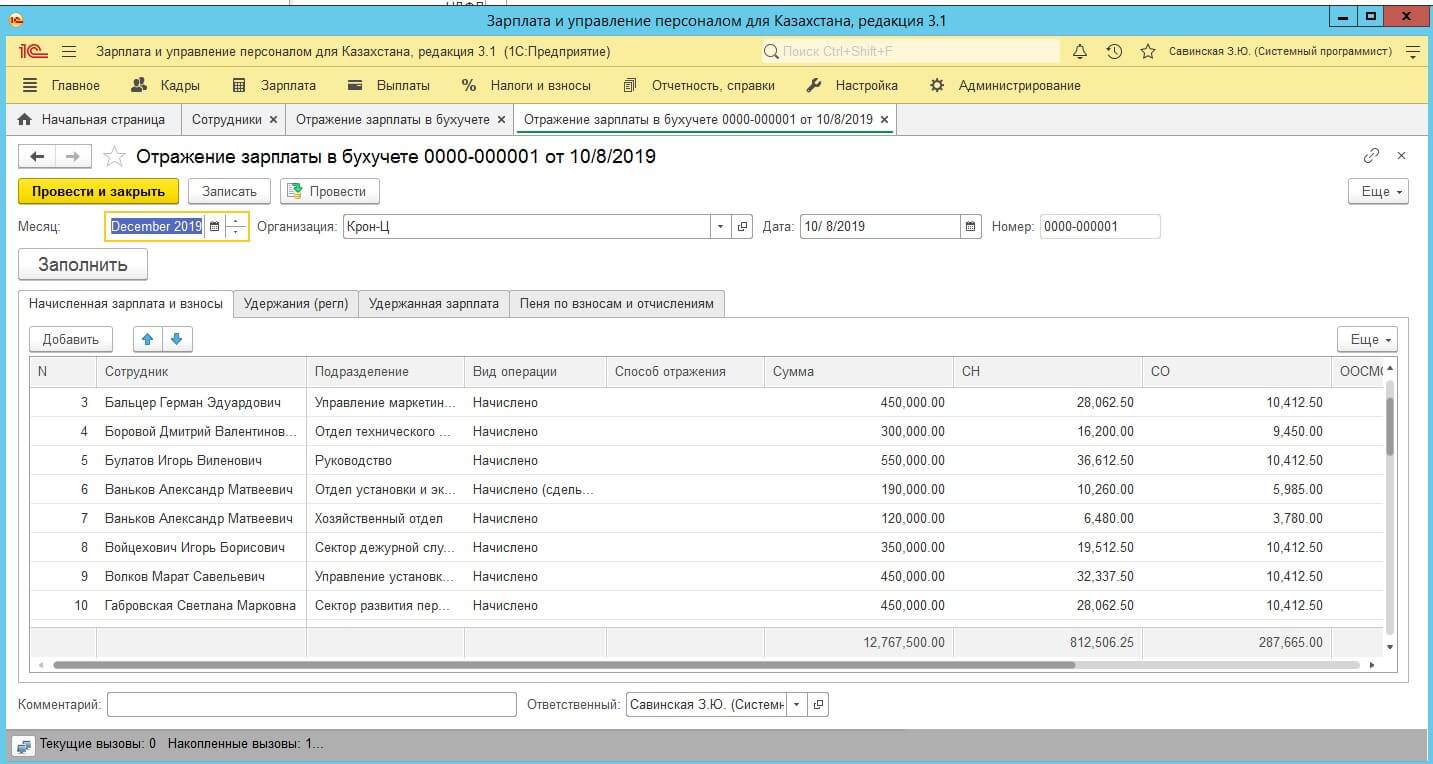Viewport: 1433px width, 764px height.
Task: Sort by the Сотрудник column header
Action: [201, 371]
